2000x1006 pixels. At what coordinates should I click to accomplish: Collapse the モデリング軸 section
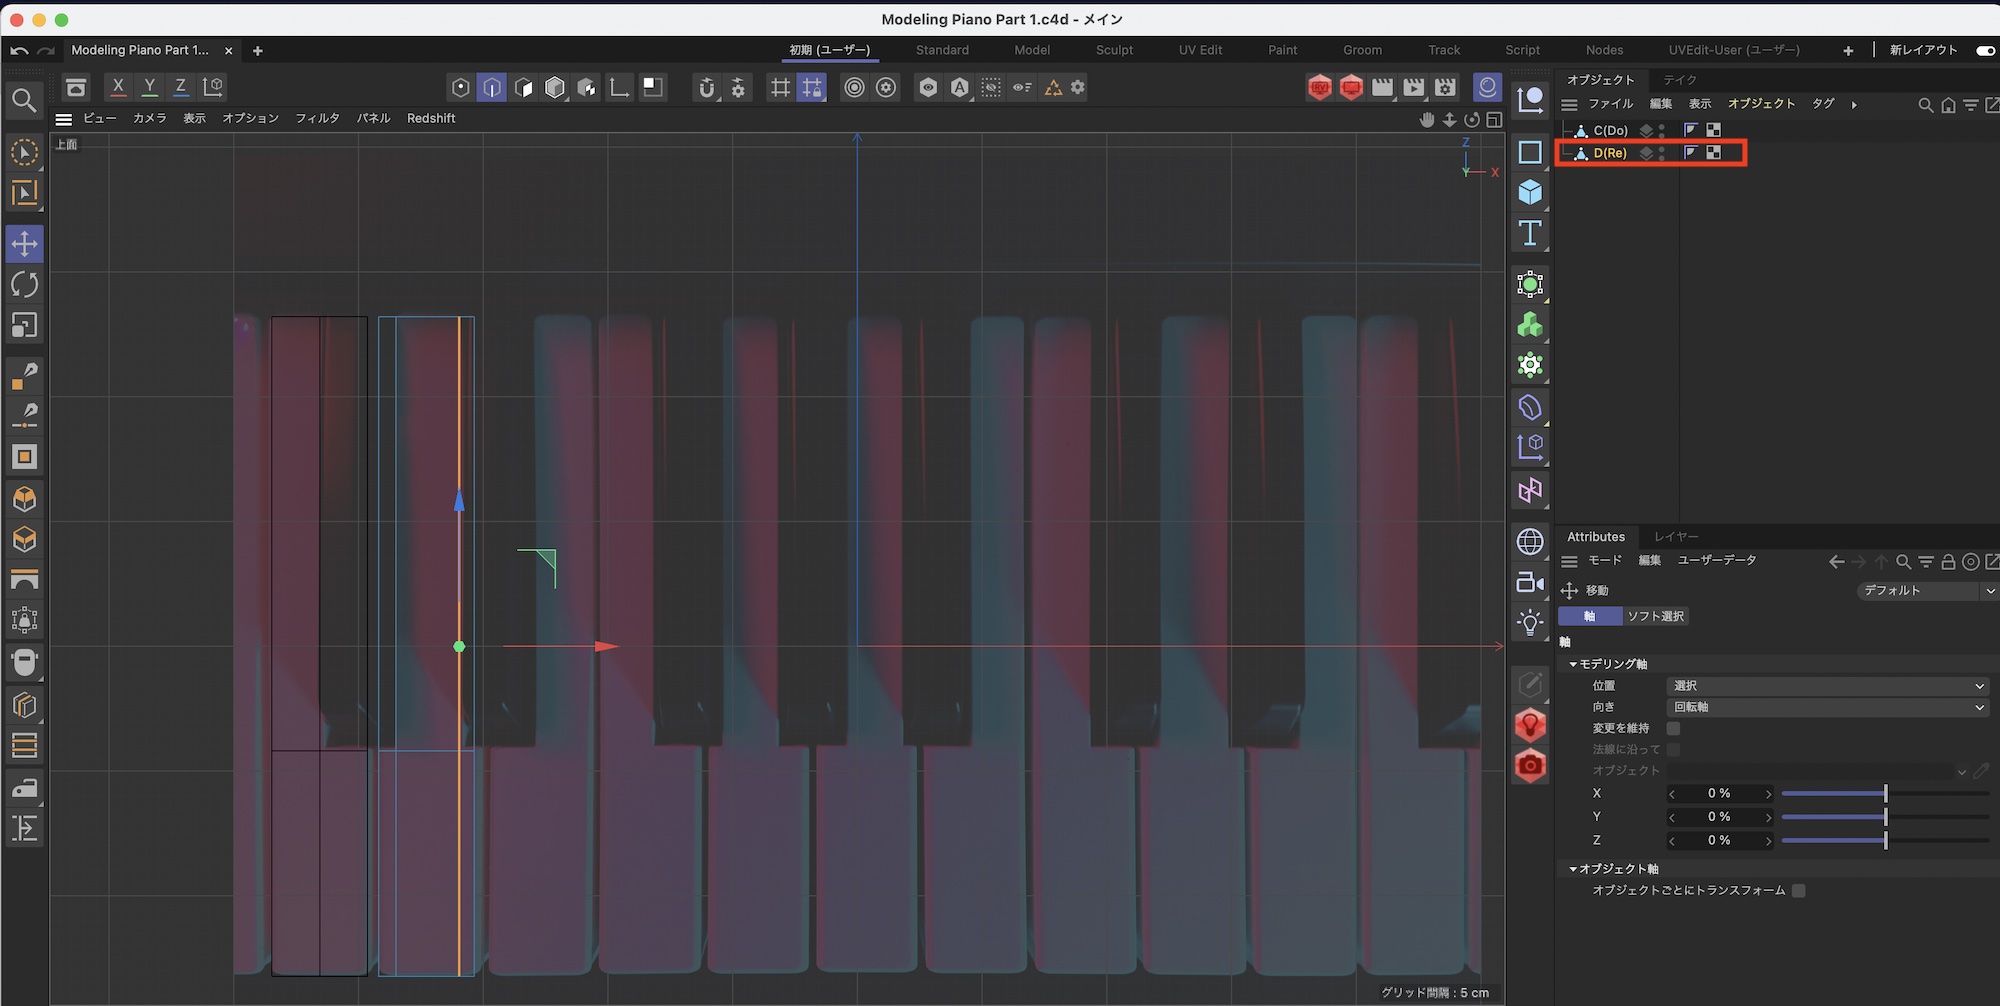(x=1573, y=664)
